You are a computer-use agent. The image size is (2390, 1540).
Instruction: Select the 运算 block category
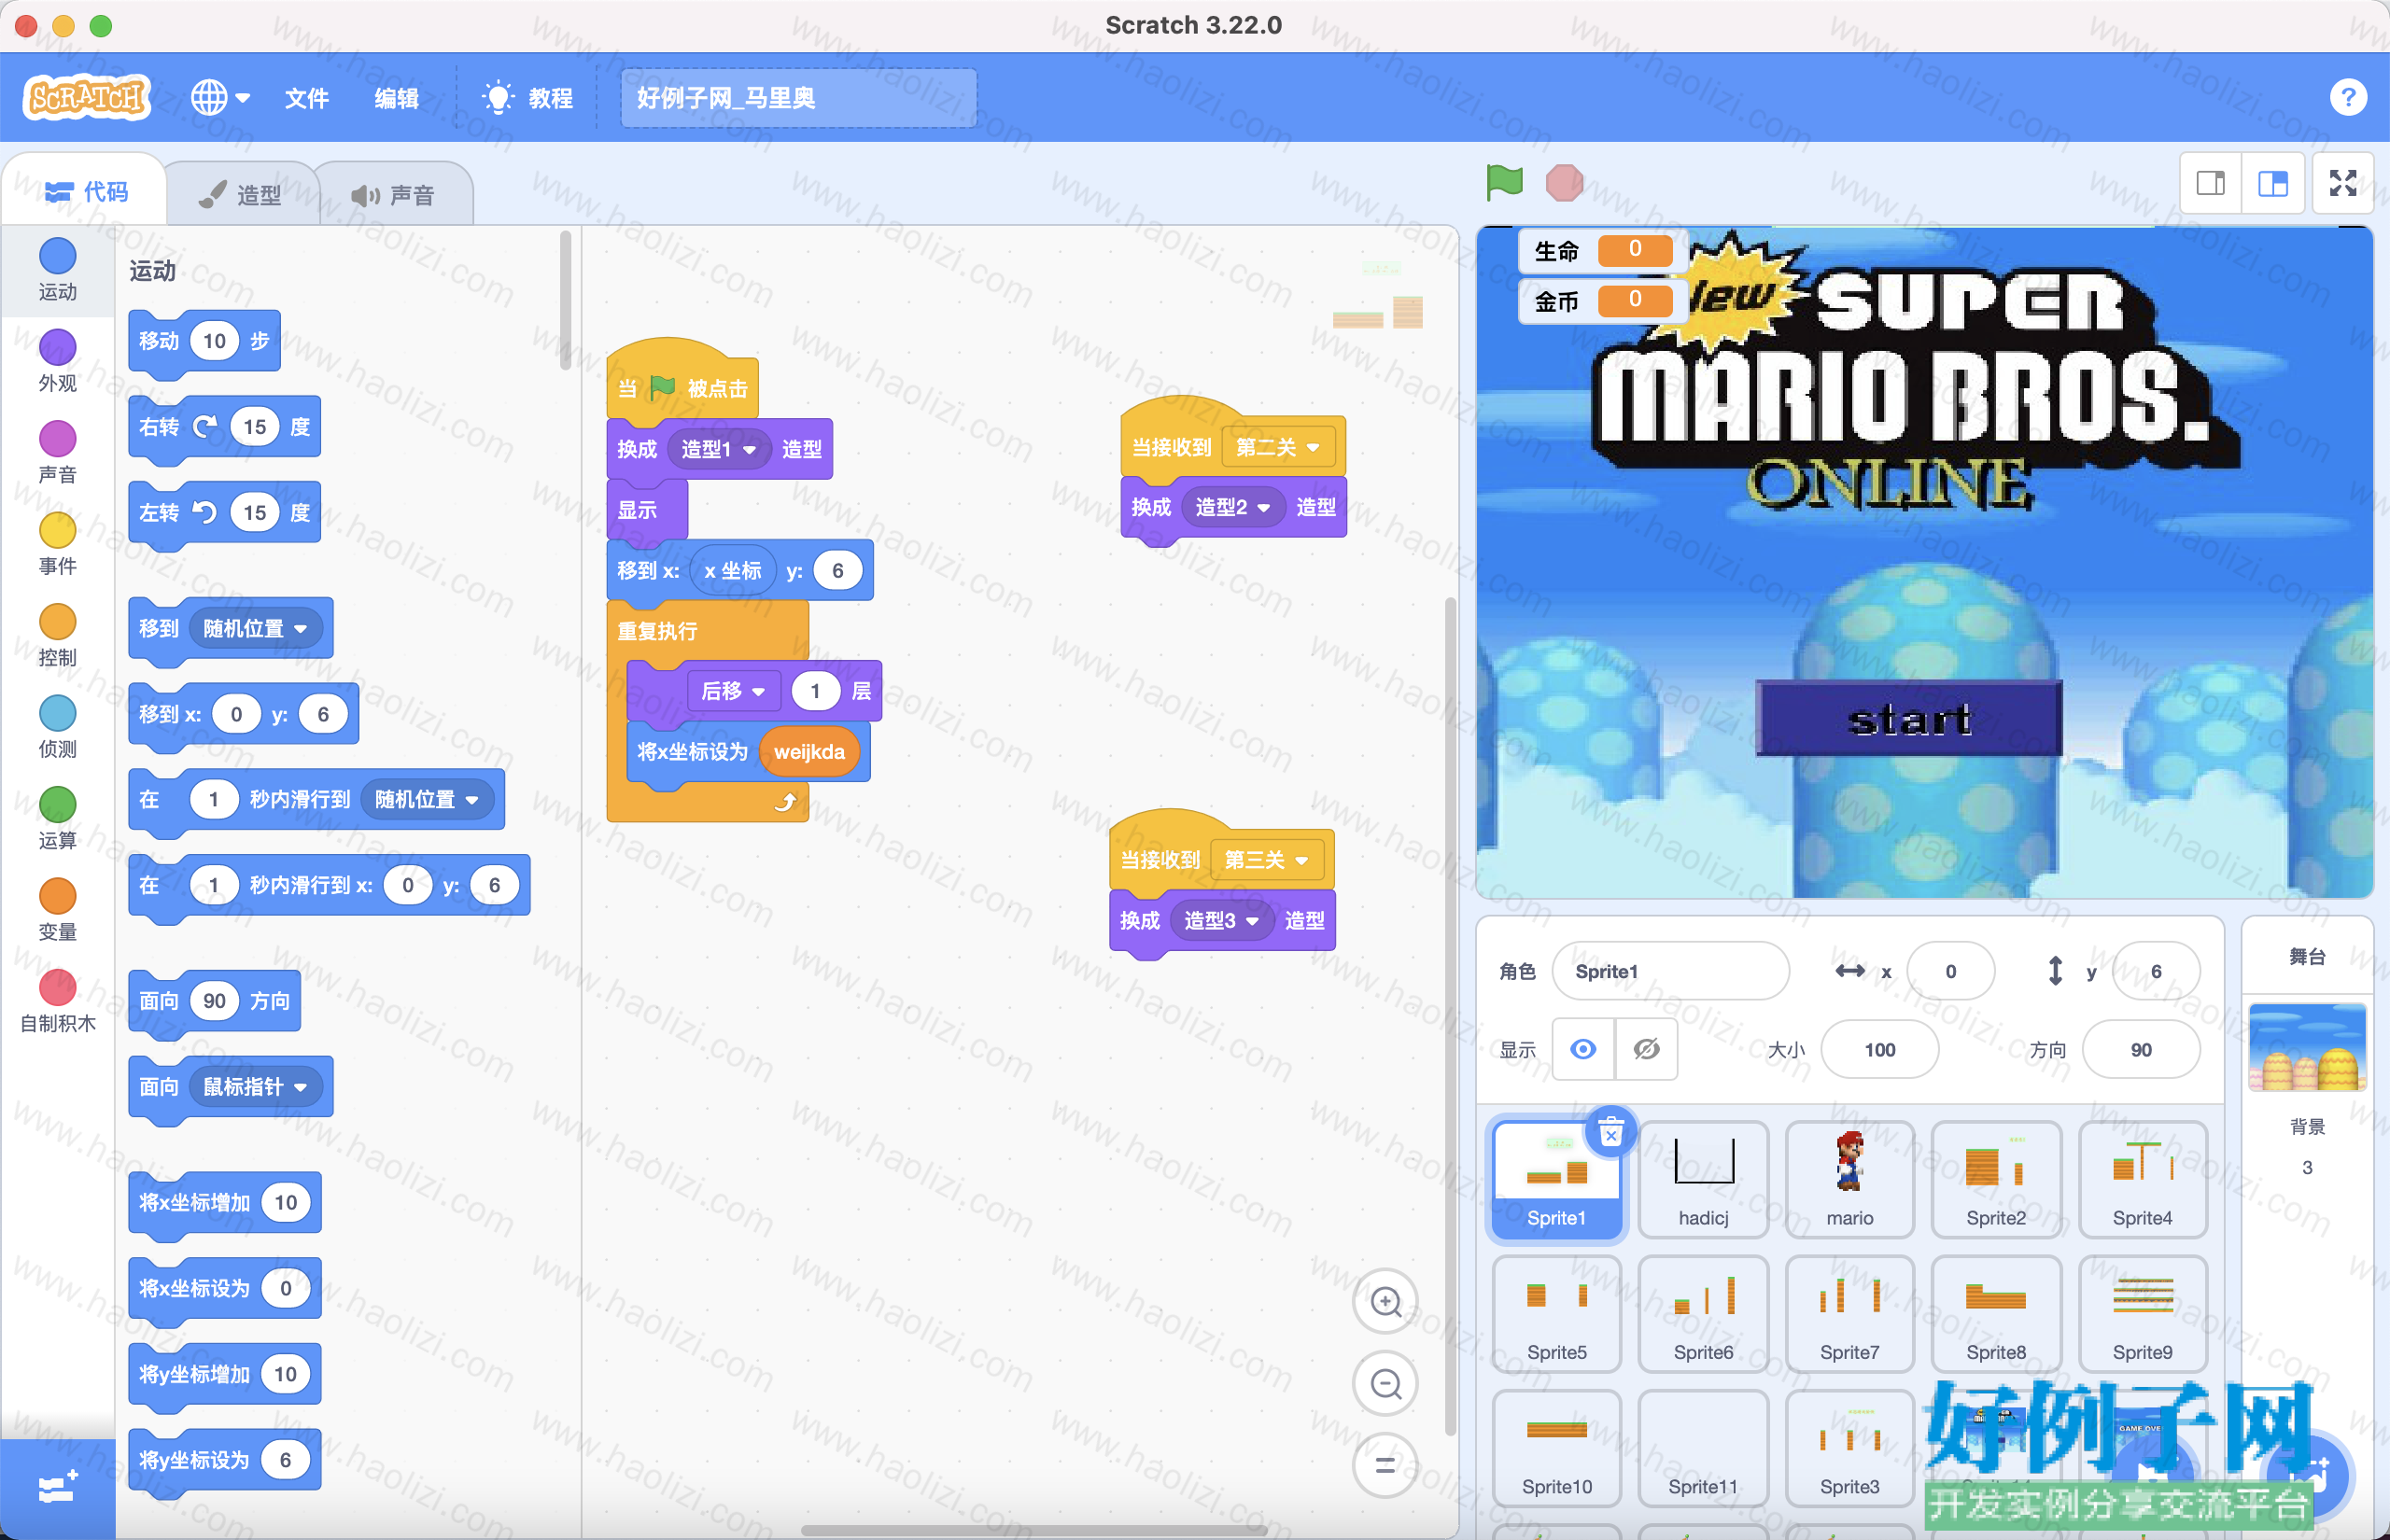click(58, 819)
